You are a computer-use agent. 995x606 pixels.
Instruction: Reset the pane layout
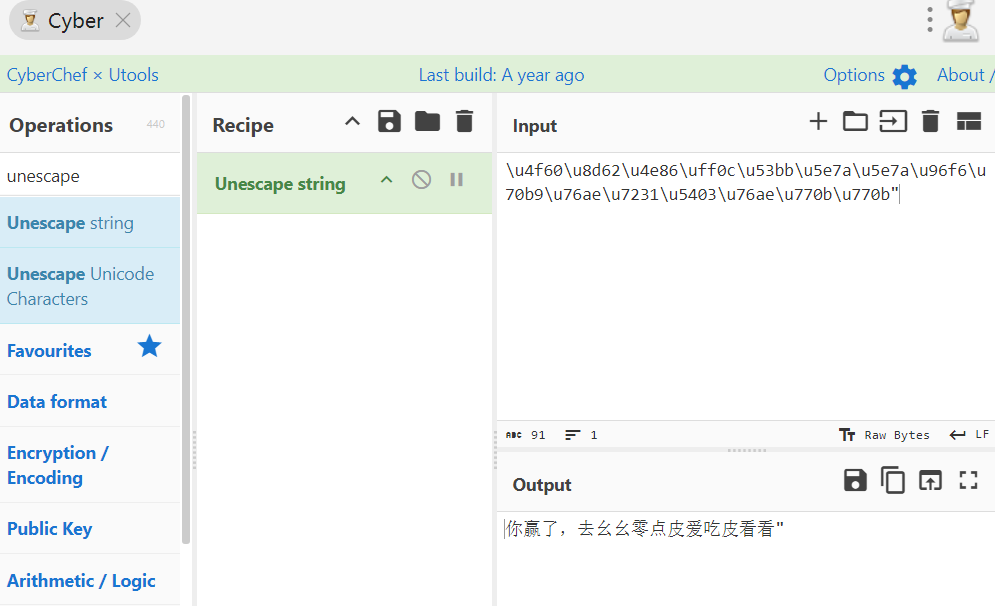point(968,121)
